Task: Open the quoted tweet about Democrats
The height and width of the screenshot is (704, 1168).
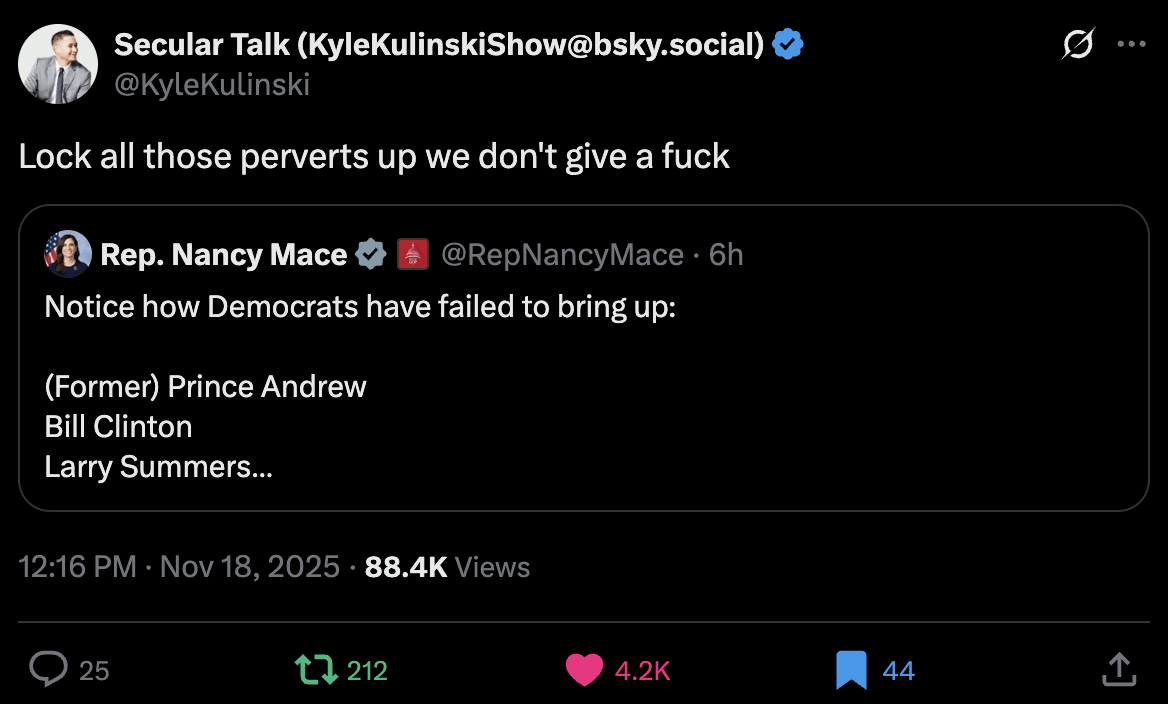Action: [583, 400]
